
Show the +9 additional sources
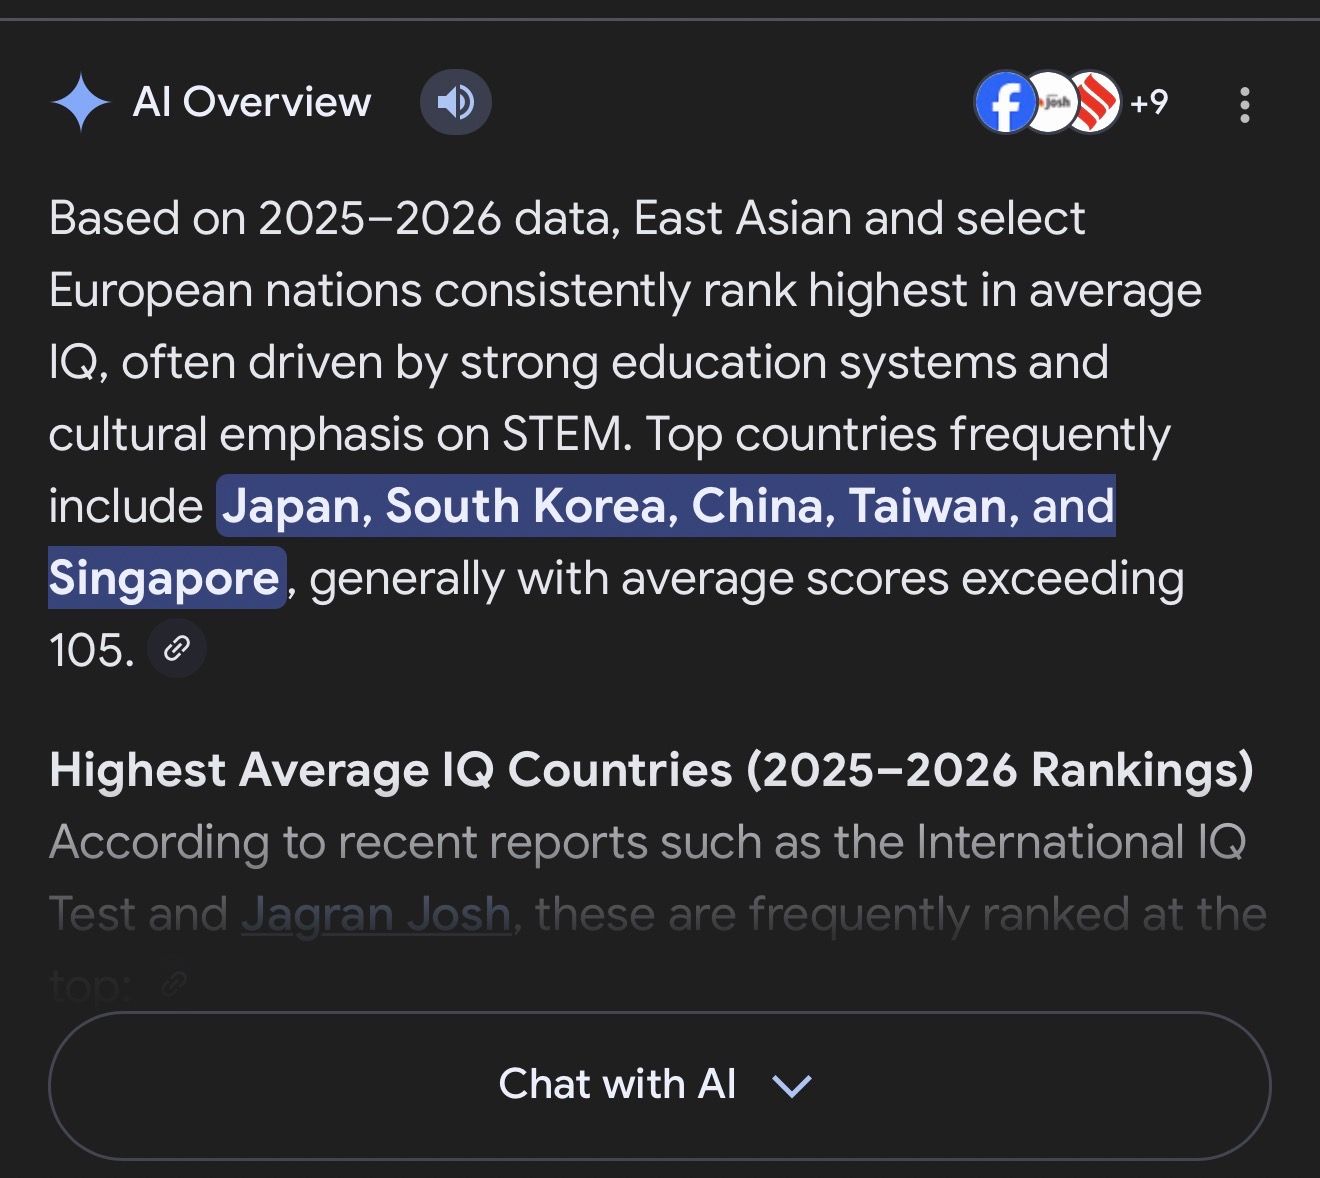click(x=1149, y=102)
